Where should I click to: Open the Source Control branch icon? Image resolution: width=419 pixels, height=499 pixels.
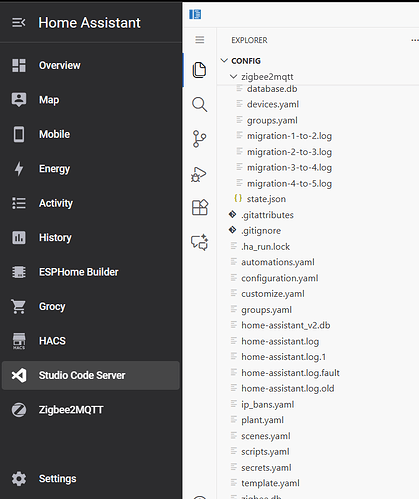pyautogui.click(x=199, y=139)
